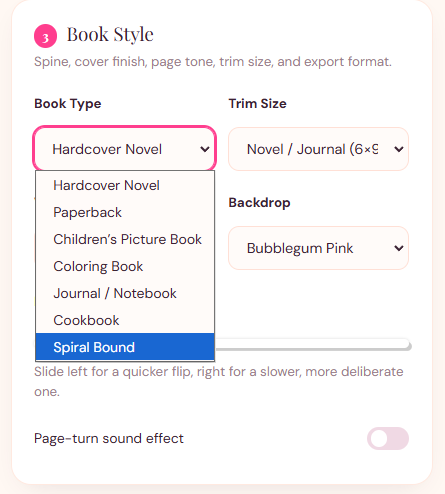Pick Coloring Book from the options
The image size is (445, 494).
125,266
